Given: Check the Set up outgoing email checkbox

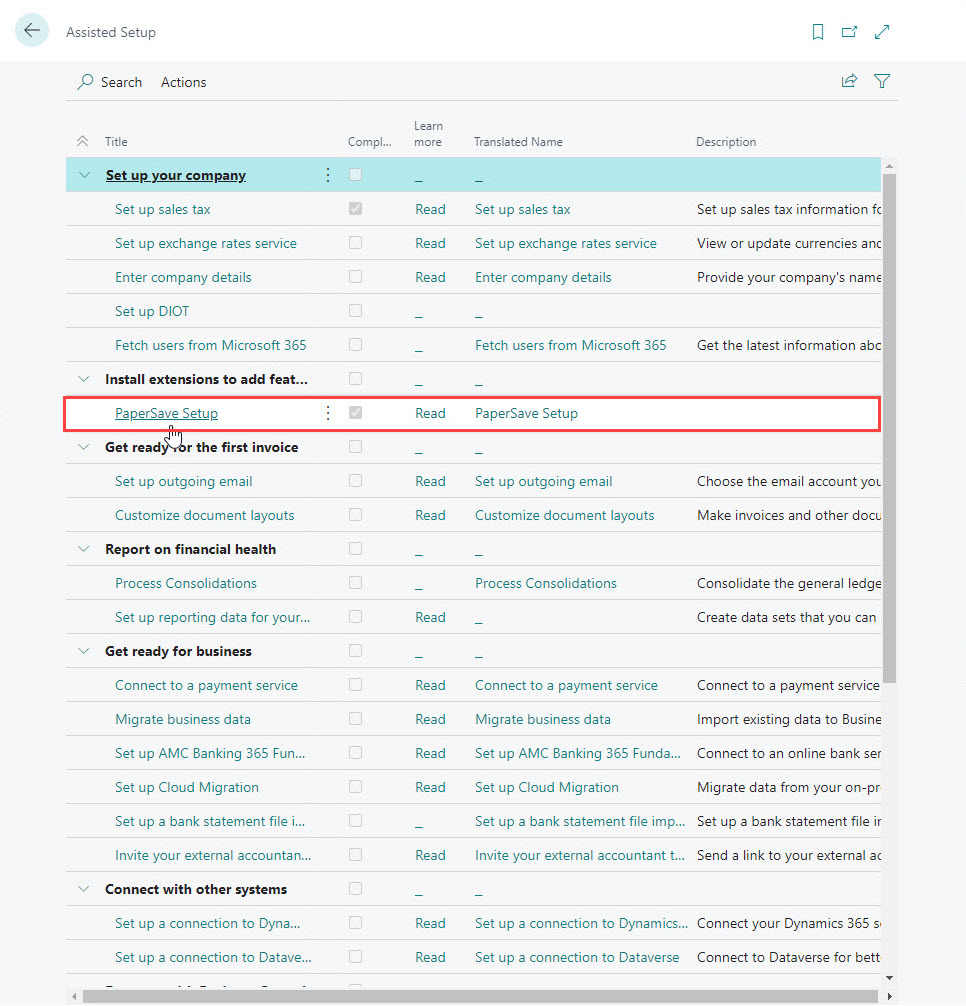Looking at the screenshot, I should [355, 481].
